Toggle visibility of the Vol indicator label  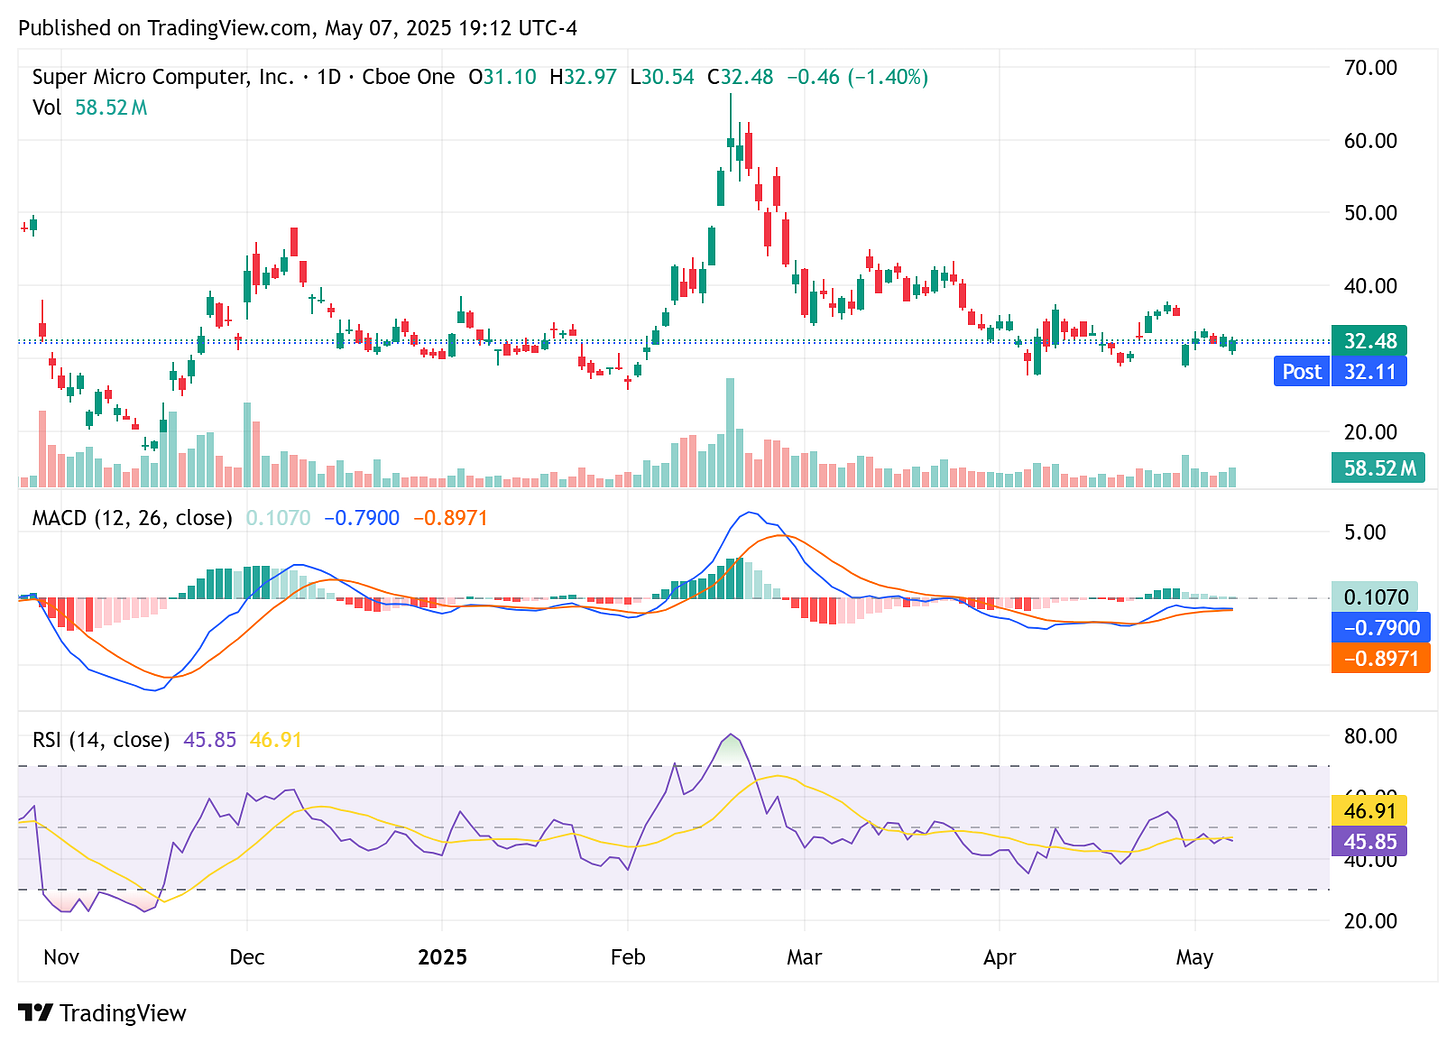pos(47,108)
